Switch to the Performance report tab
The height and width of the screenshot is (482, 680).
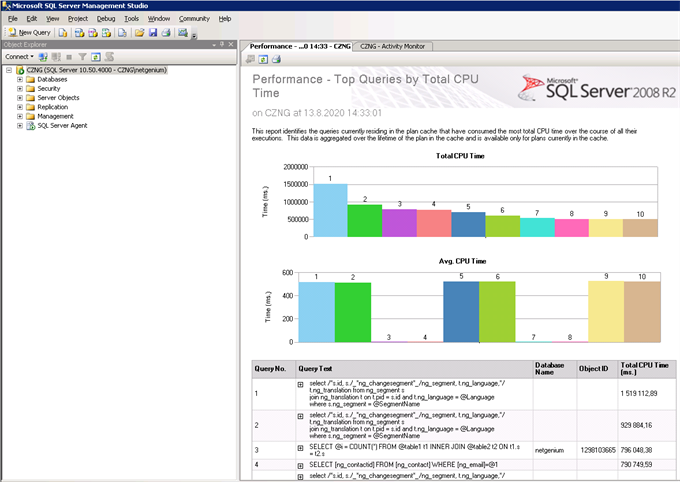(x=300, y=46)
